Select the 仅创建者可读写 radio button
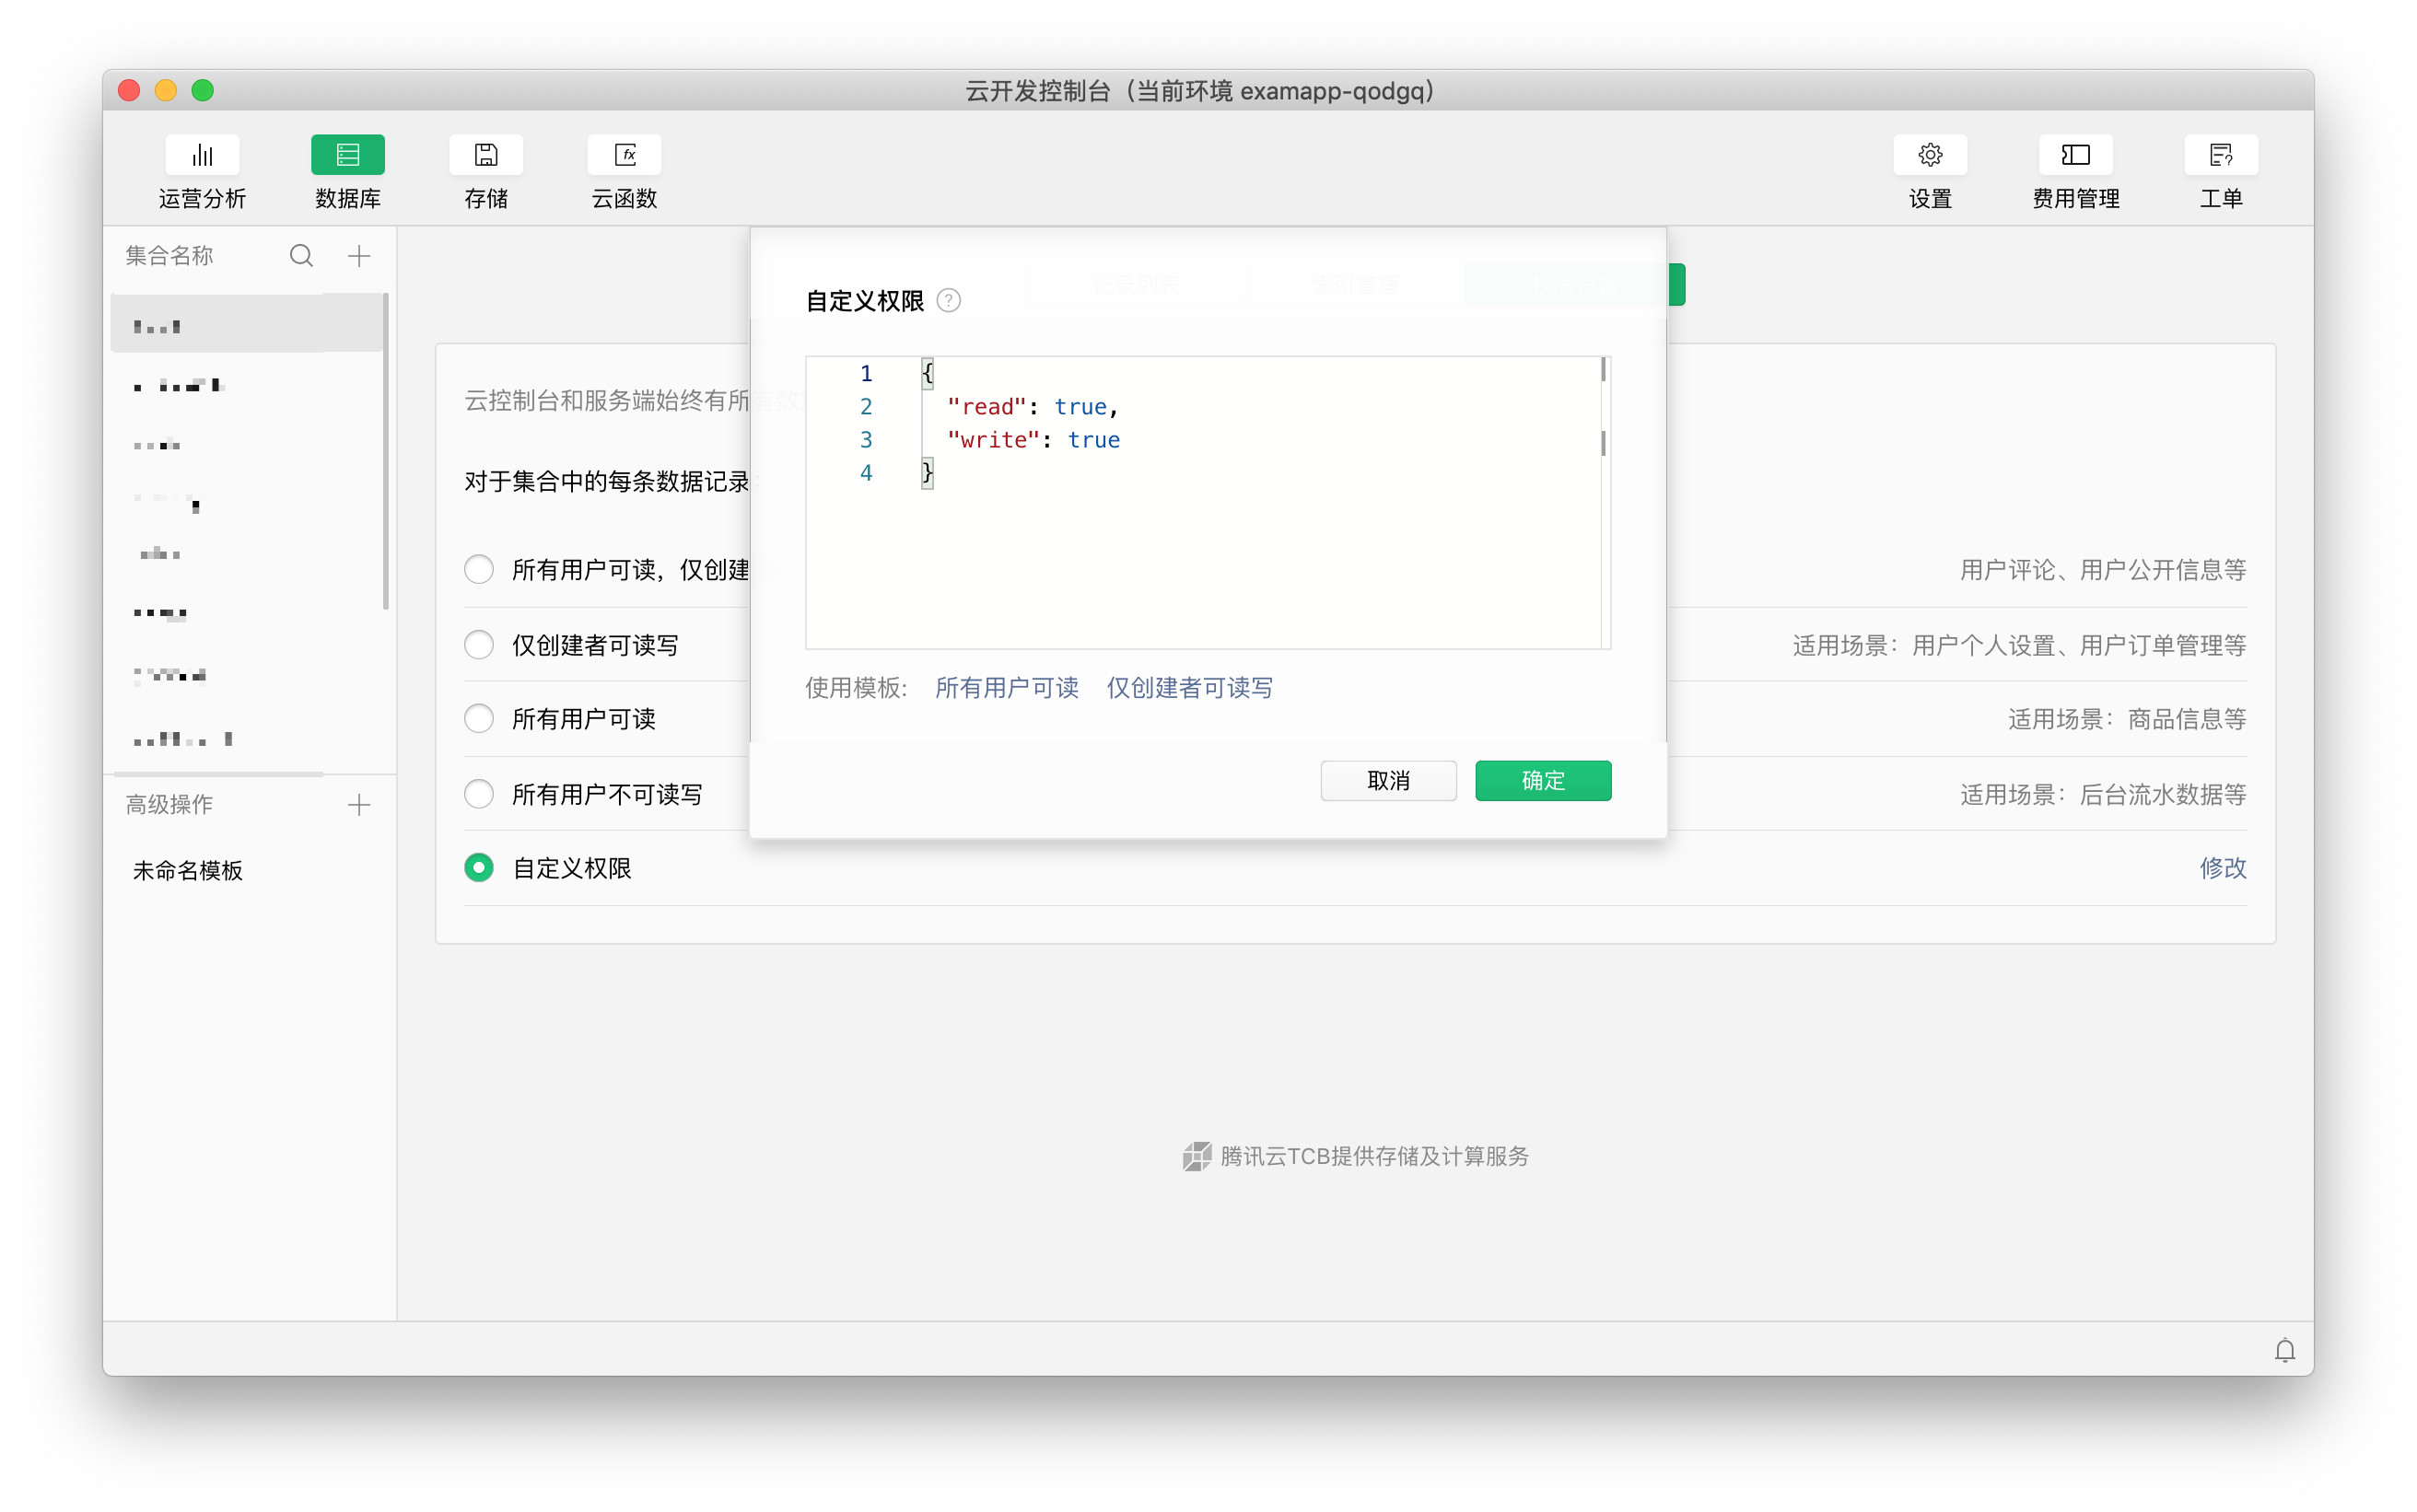 coord(479,645)
